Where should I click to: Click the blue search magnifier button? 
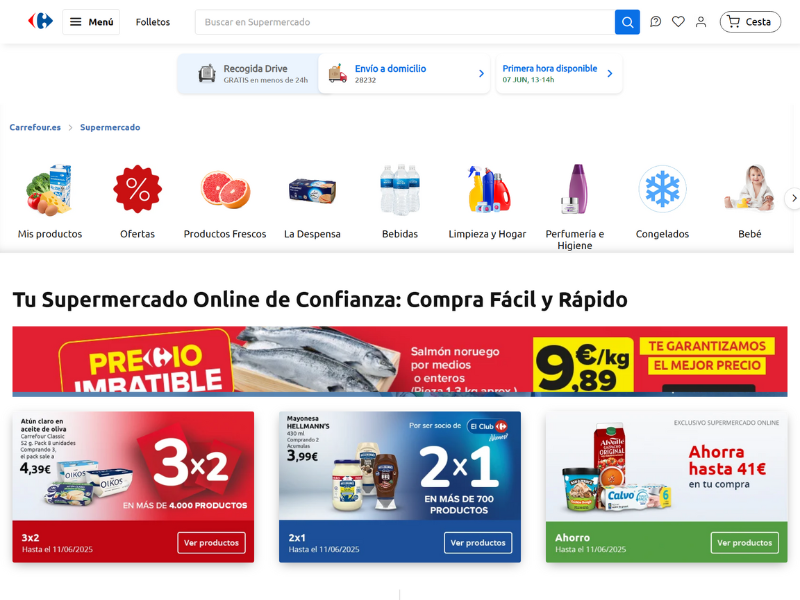(x=627, y=22)
